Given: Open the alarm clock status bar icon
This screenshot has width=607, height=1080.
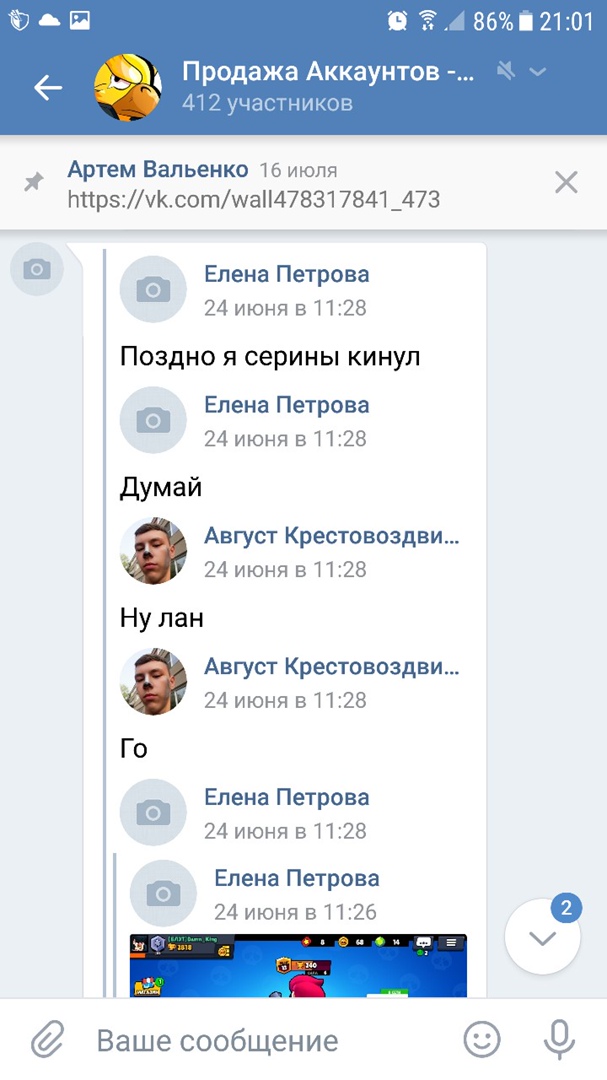Looking at the screenshot, I should (x=397, y=20).
